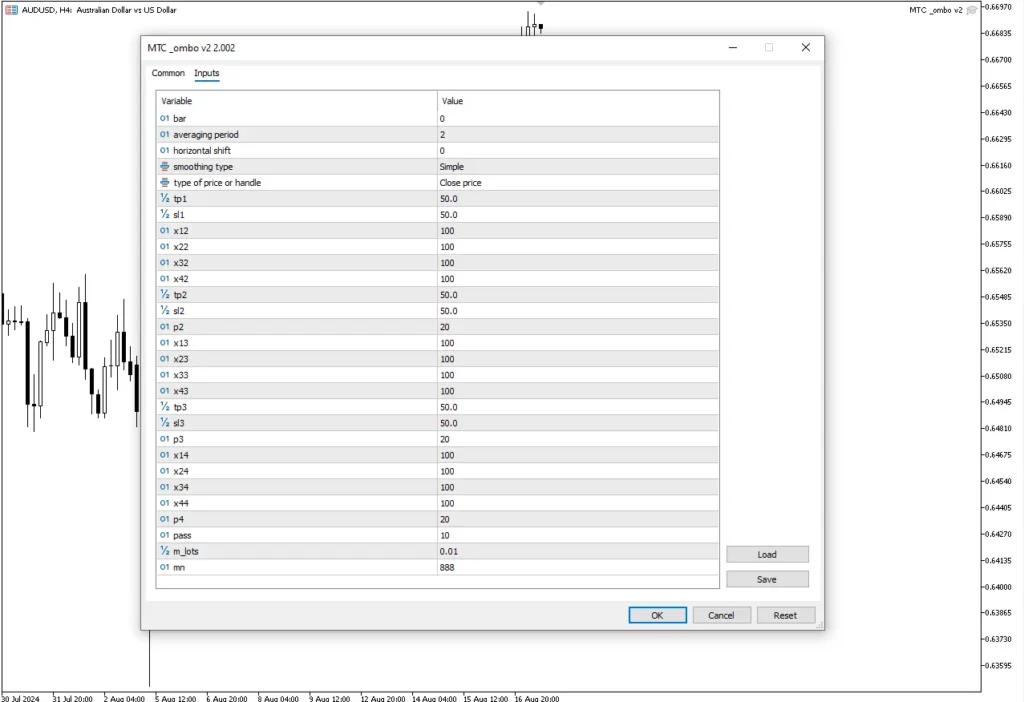Viewport: 1024px width, 702px height.
Task: Close the MTC _ombo v2 dialog
Action: click(x=806, y=48)
